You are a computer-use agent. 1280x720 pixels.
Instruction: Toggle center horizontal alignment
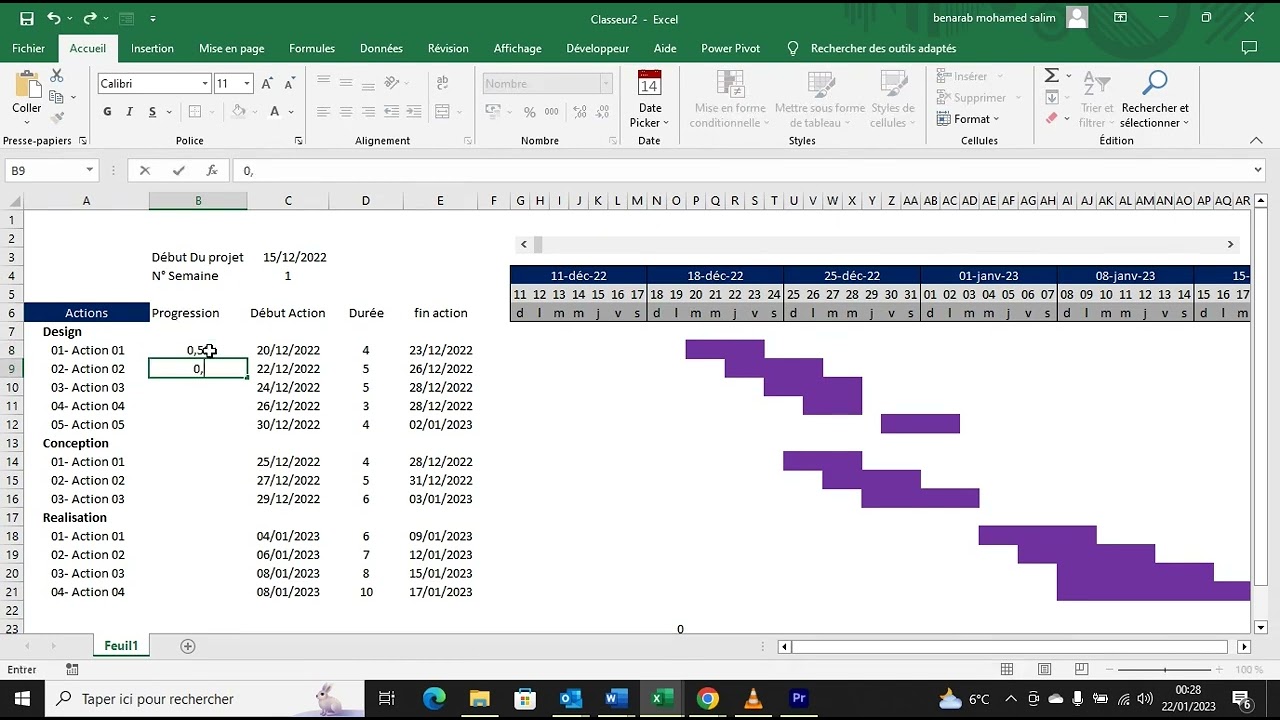tap(346, 112)
